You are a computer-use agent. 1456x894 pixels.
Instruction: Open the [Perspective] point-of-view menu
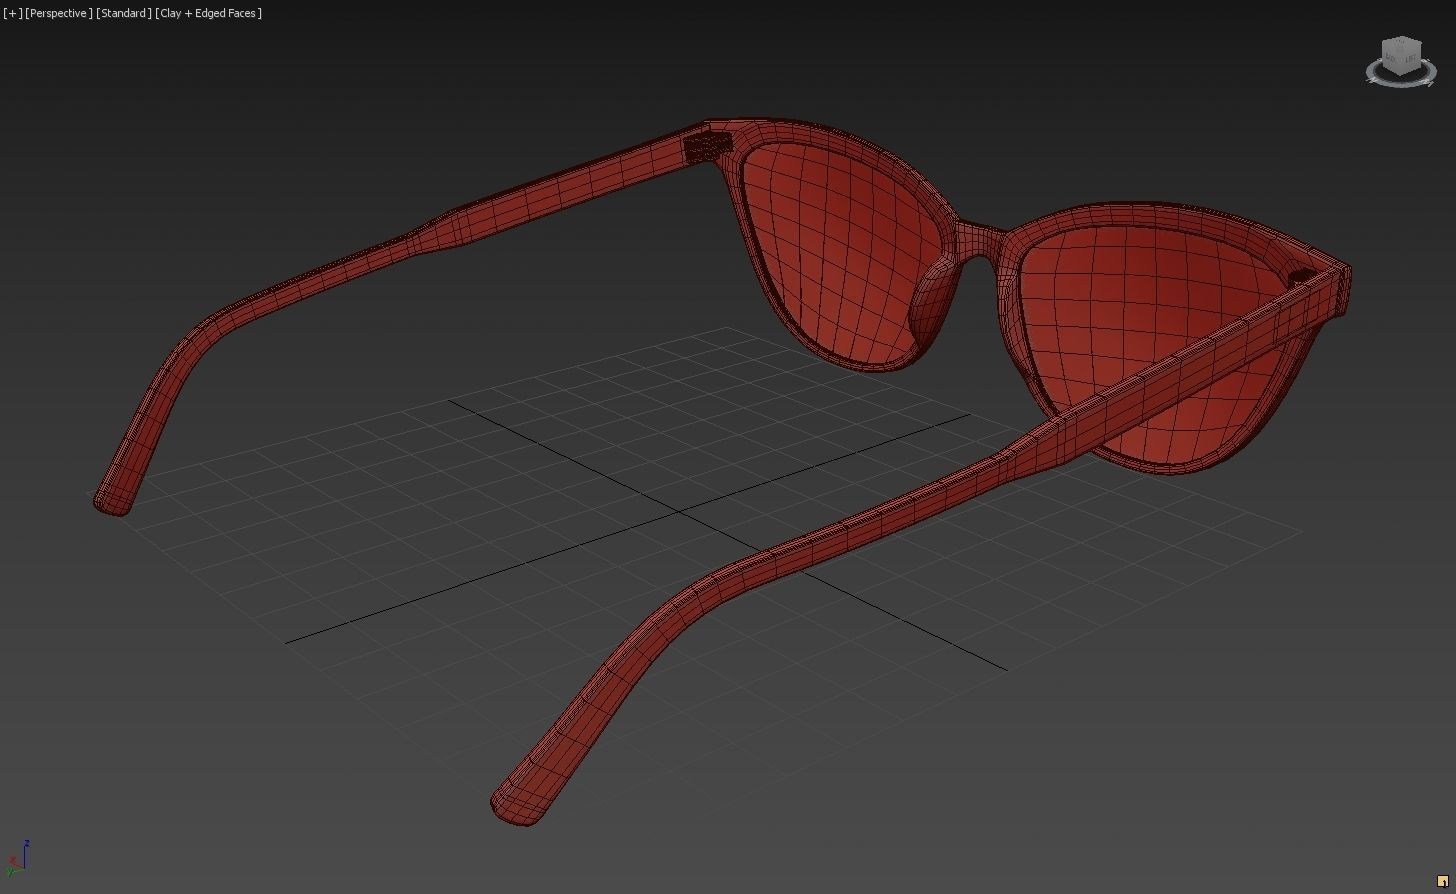[59, 13]
